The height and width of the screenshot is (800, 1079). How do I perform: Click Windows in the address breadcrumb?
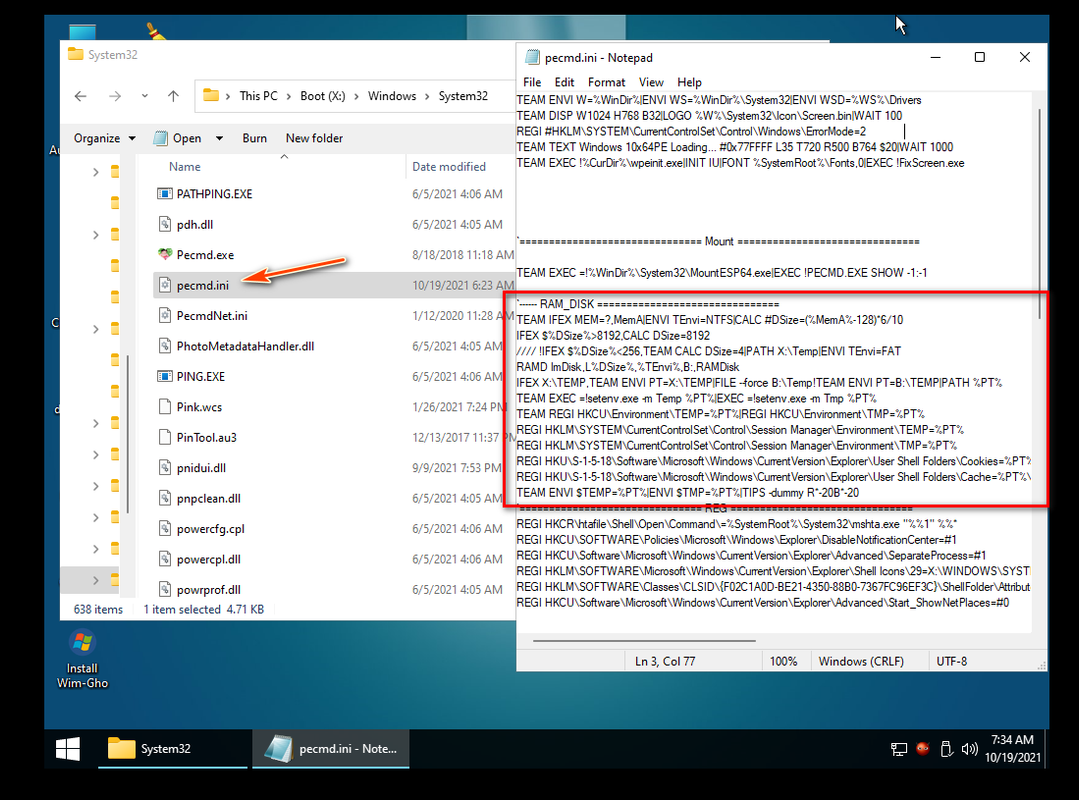(392, 96)
